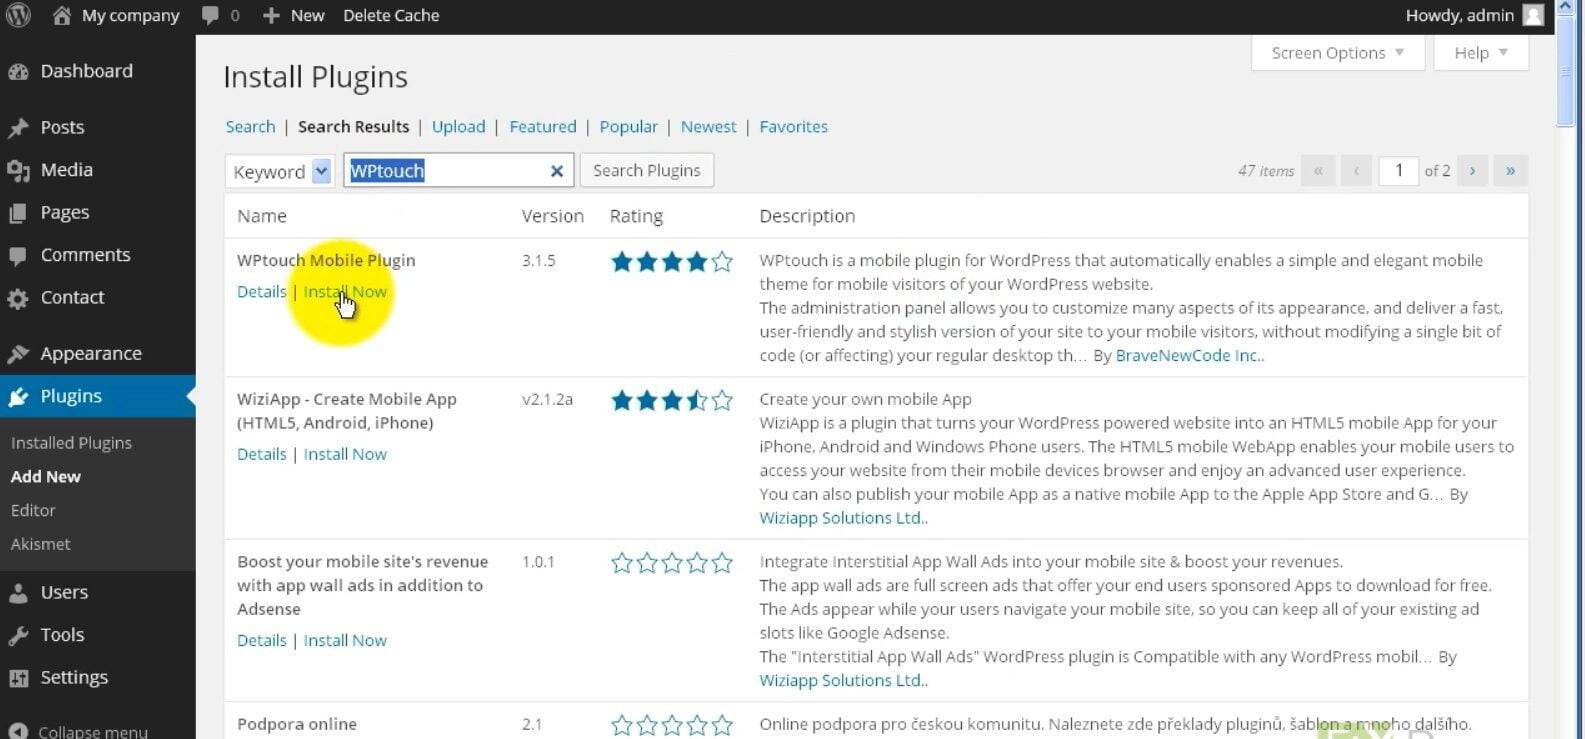Image resolution: width=1585 pixels, height=739 pixels.
Task: Open the Installed Plugins submenu item
Action: coord(71,443)
